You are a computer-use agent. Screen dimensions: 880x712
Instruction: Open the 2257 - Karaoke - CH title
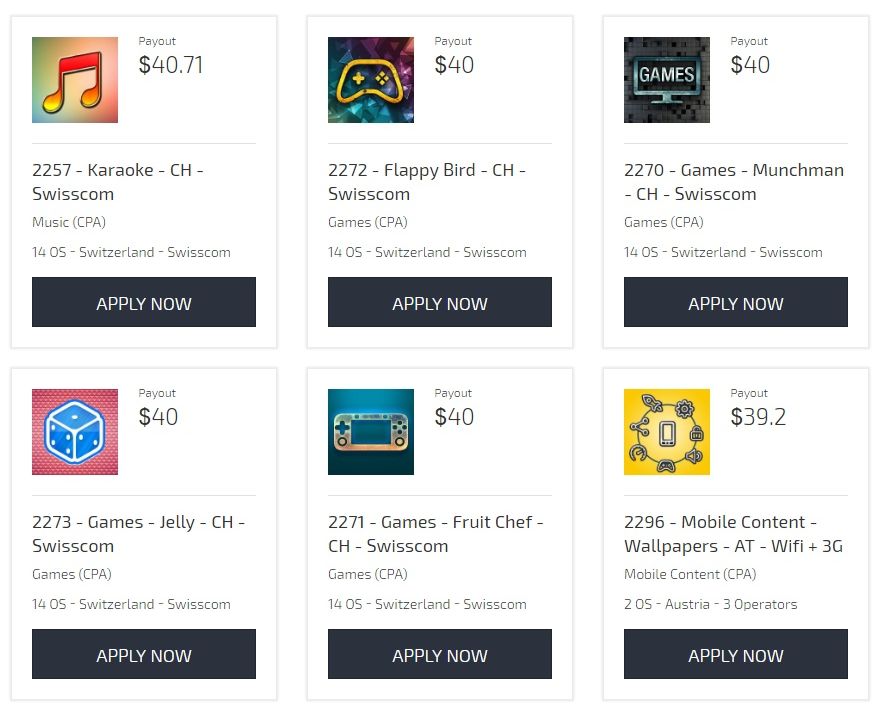pyautogui.click(x=118, y=182)
